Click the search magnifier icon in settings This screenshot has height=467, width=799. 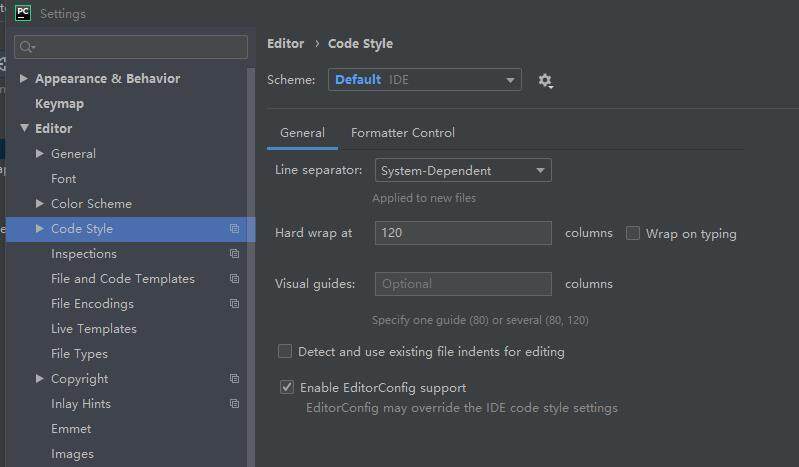[x=27, y=47]
